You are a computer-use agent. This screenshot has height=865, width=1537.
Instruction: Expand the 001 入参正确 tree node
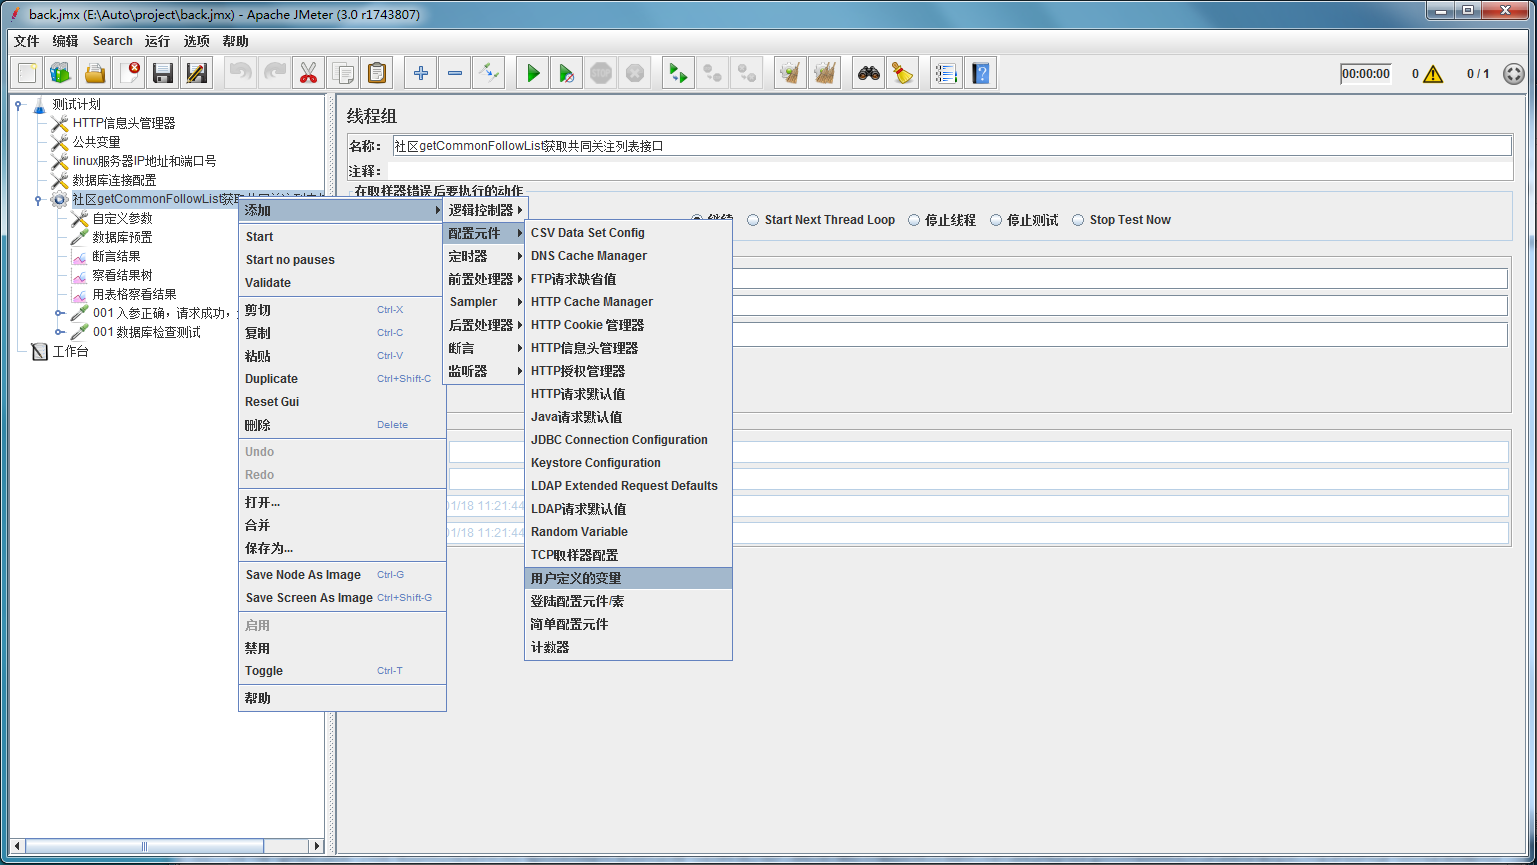(59, 313)
